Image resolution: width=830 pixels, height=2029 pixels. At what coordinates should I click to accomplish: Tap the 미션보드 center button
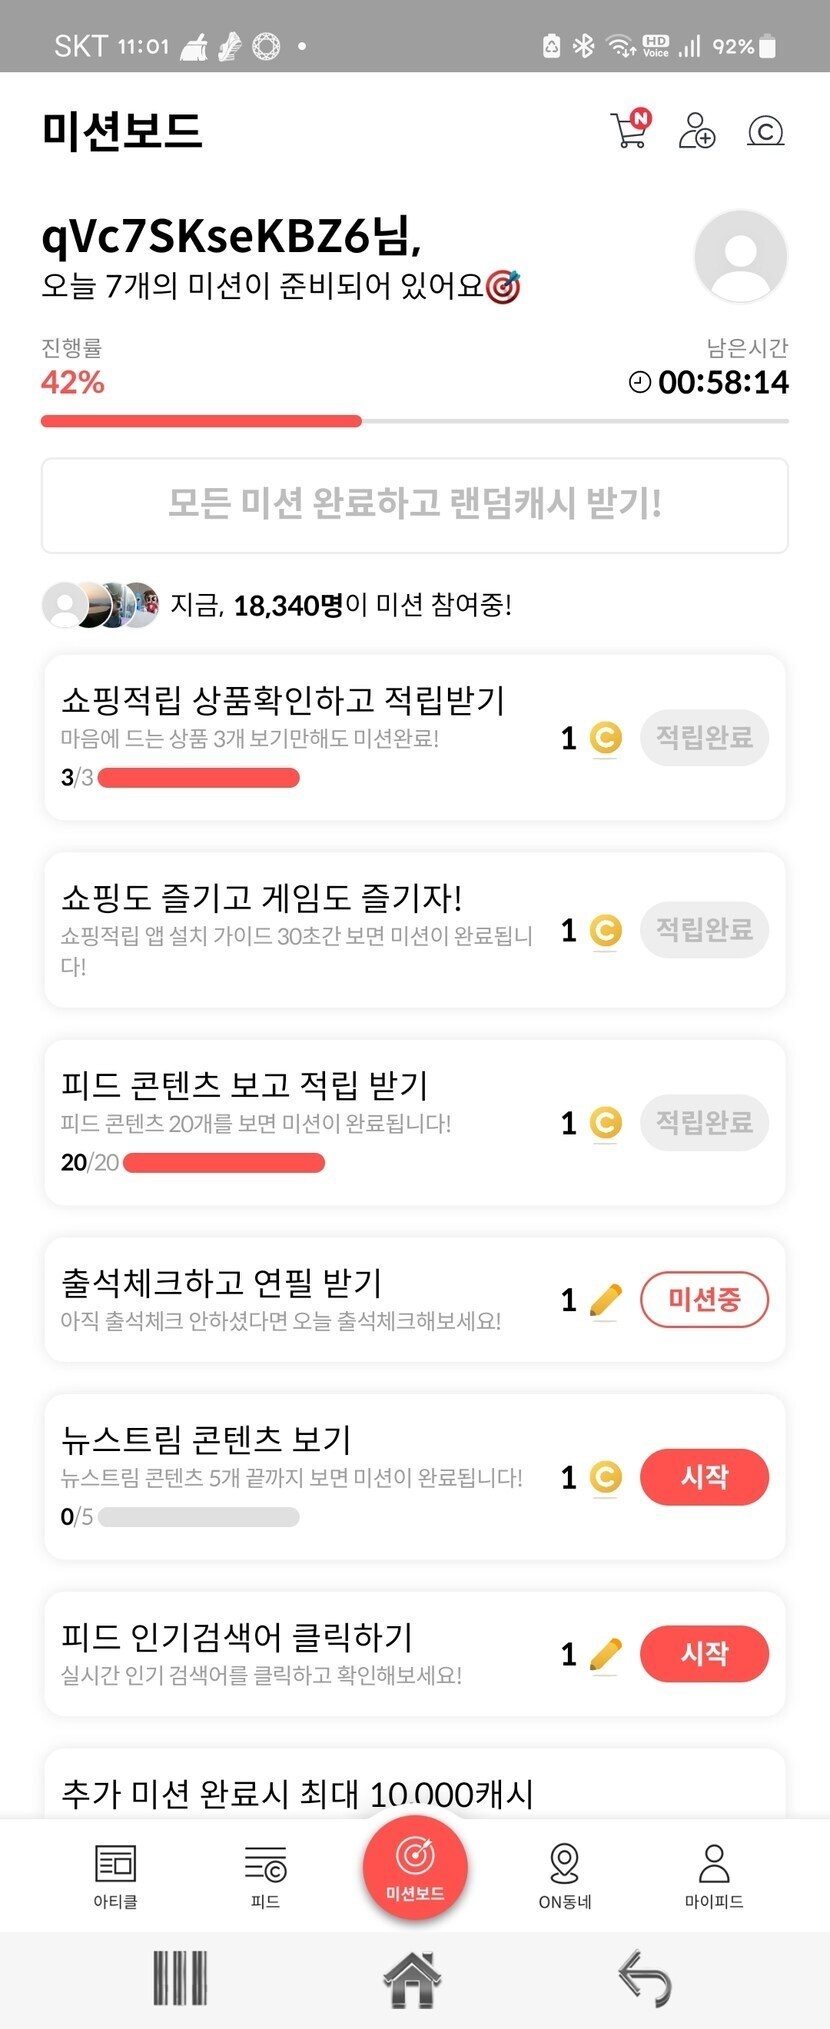pos(415,1867)
